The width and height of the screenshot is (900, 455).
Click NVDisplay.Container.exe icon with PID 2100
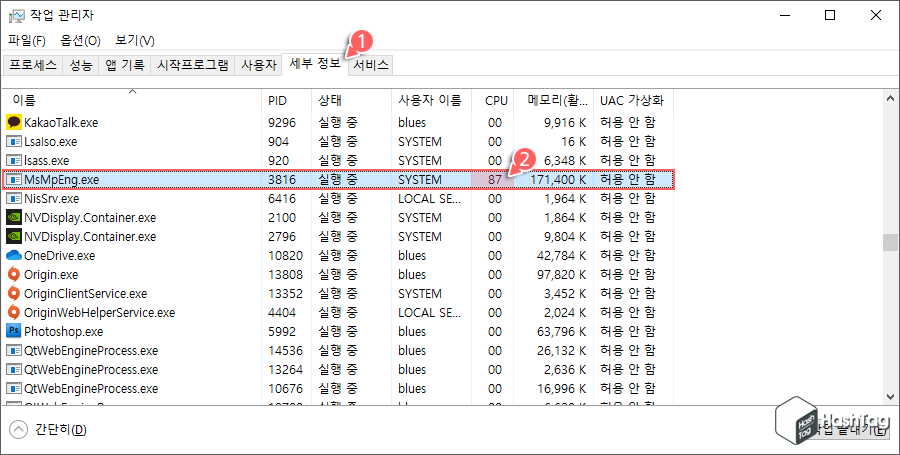[14, 217]
